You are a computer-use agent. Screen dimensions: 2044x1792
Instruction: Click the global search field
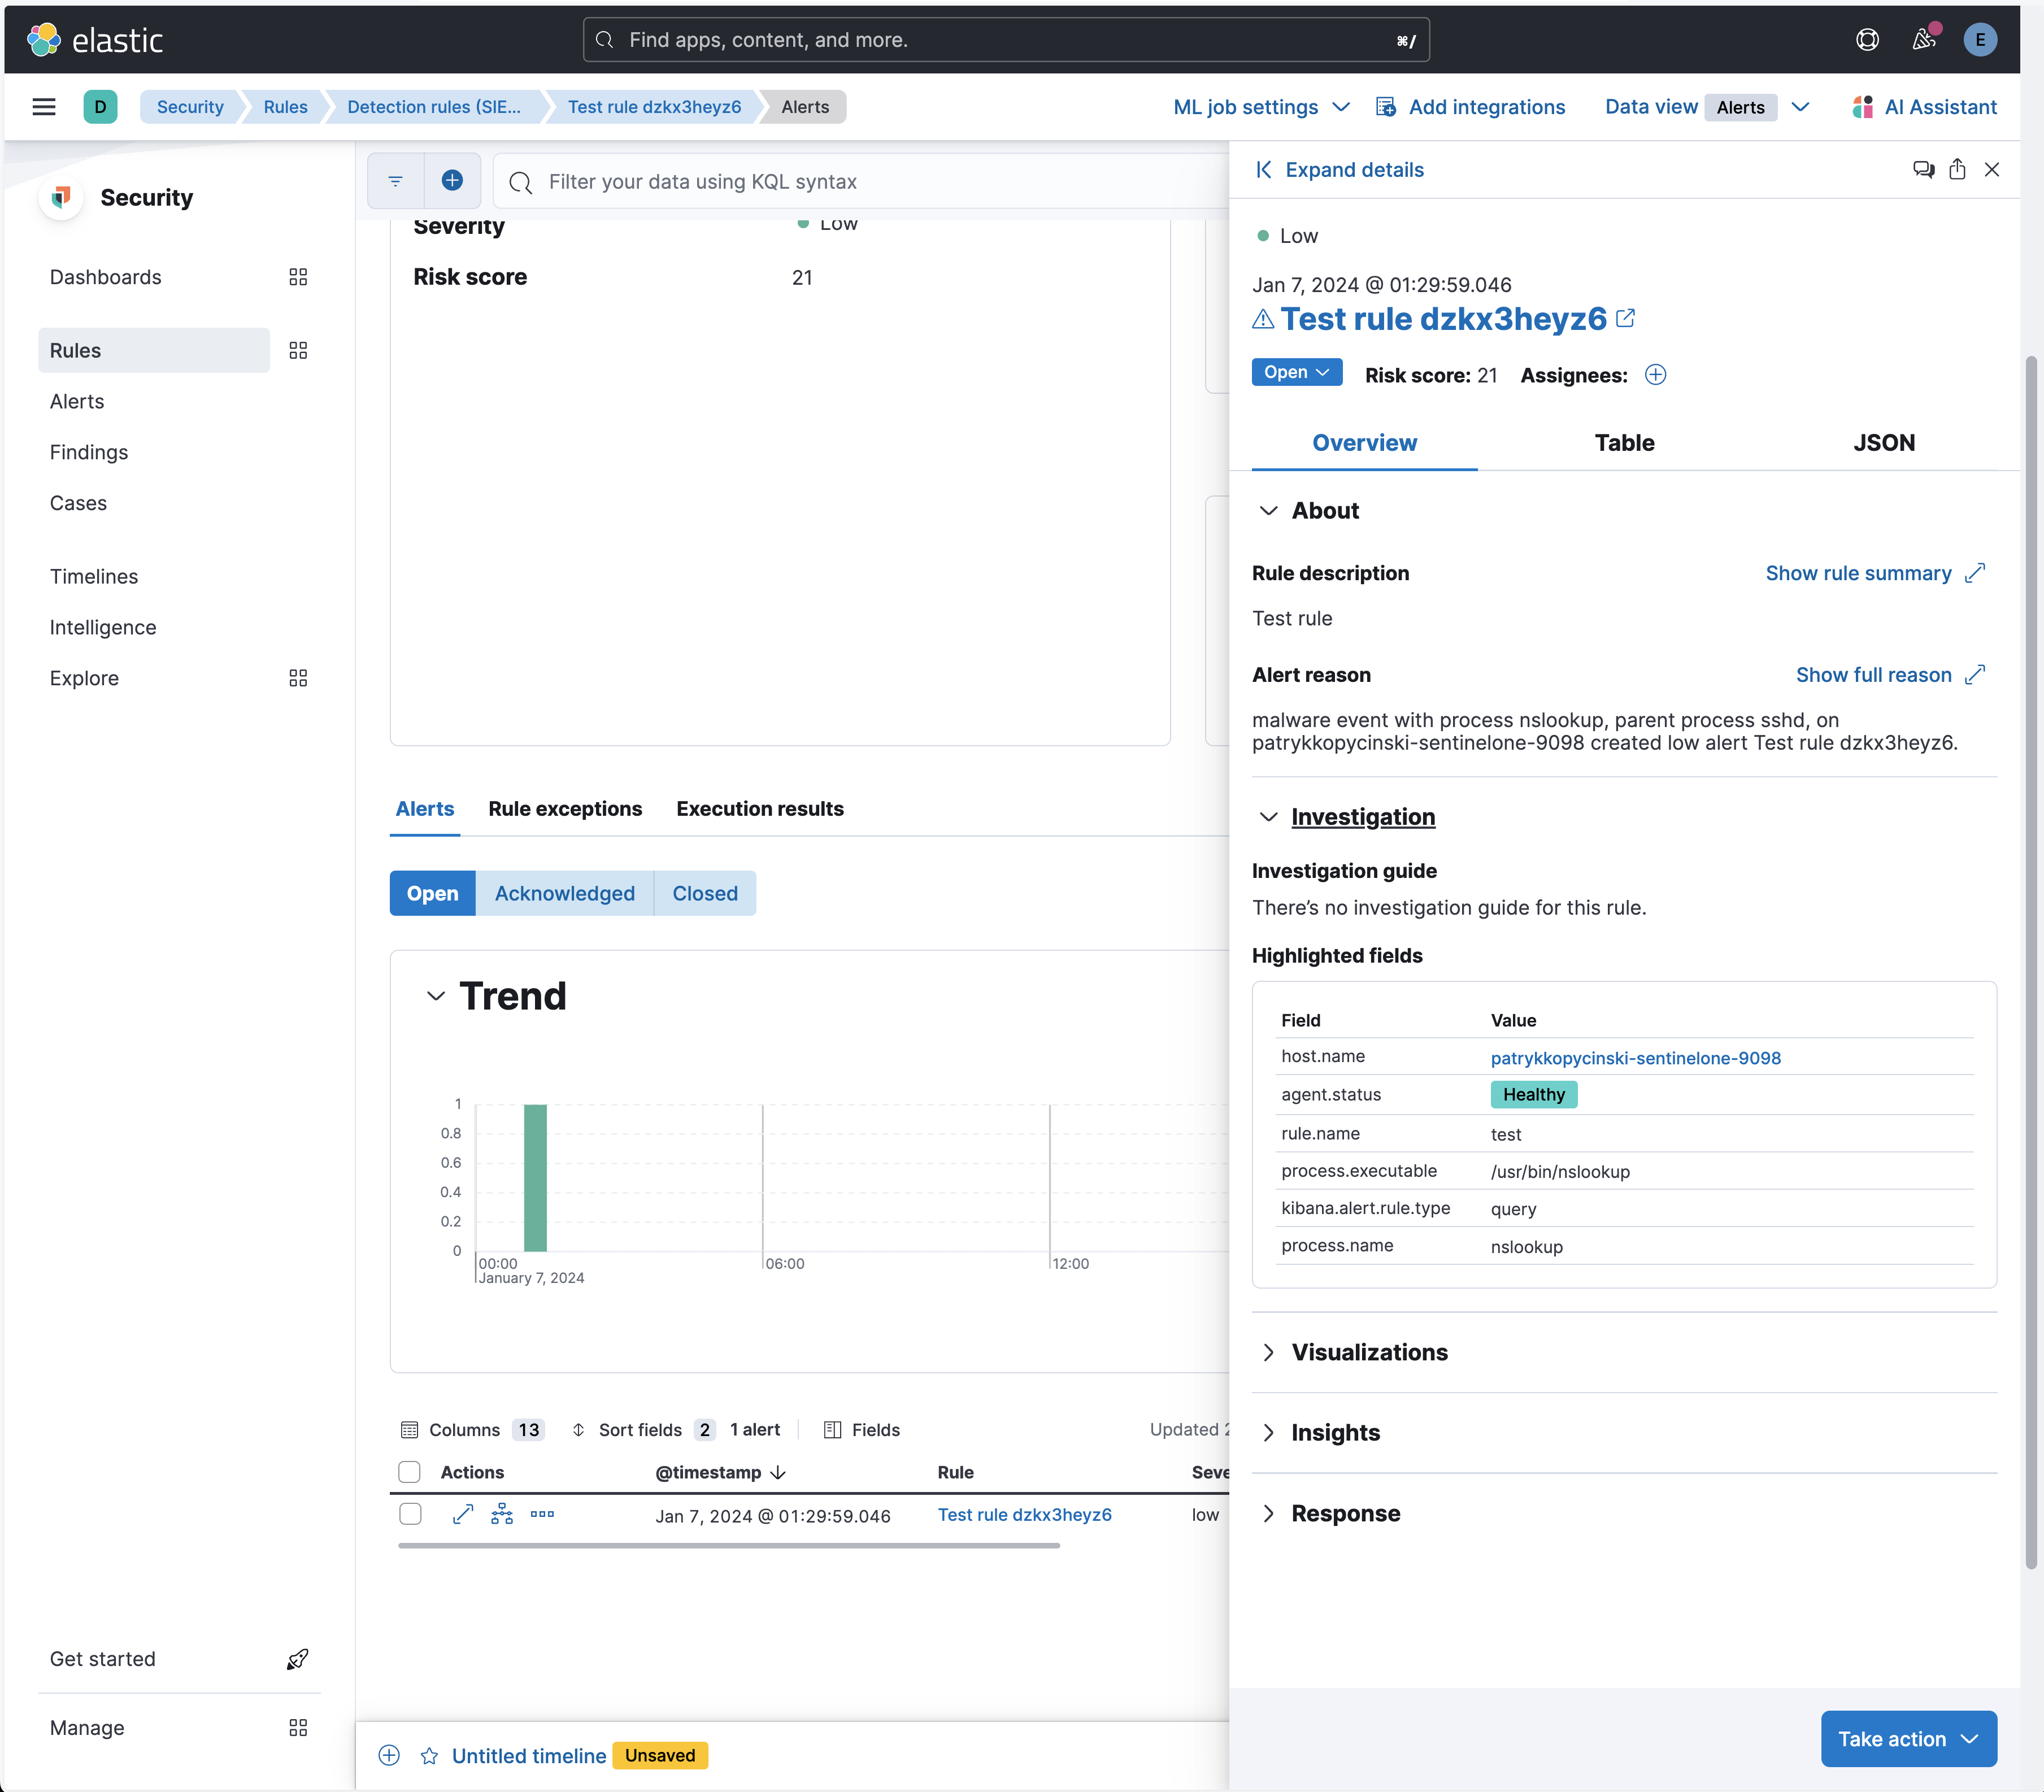(x=1006, y=40)
